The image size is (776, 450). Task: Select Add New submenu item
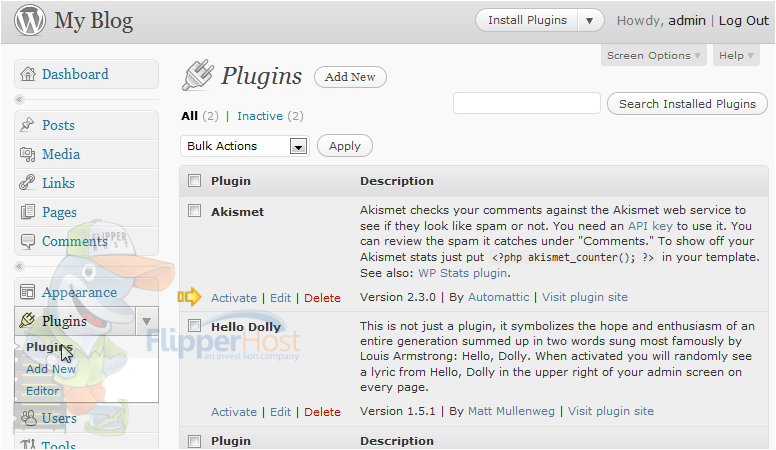(x=51, y=369)
